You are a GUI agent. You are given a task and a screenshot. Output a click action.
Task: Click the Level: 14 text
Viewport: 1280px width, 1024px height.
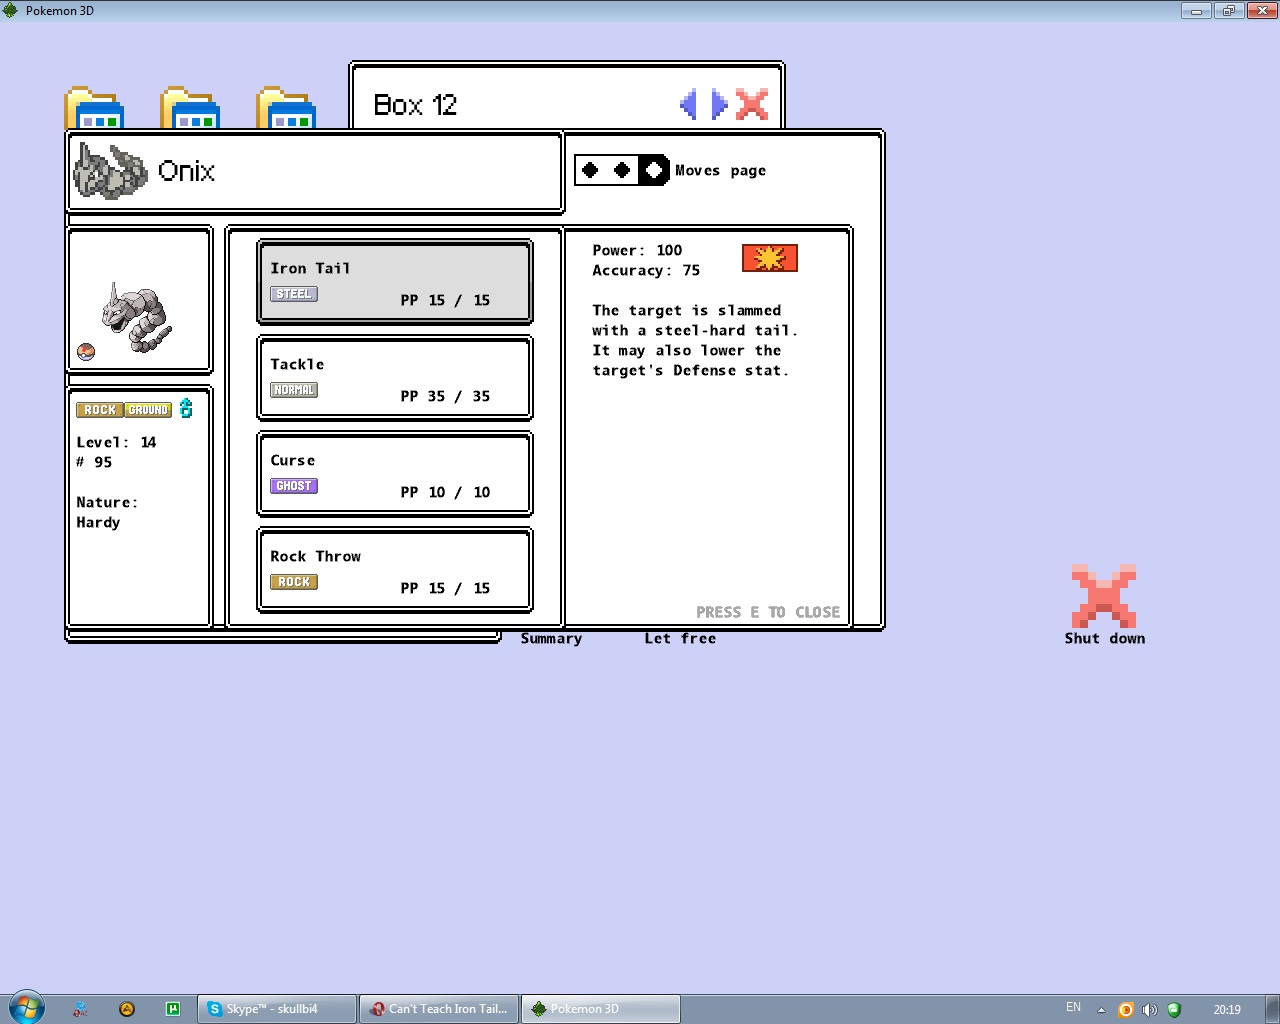(116, 442)
